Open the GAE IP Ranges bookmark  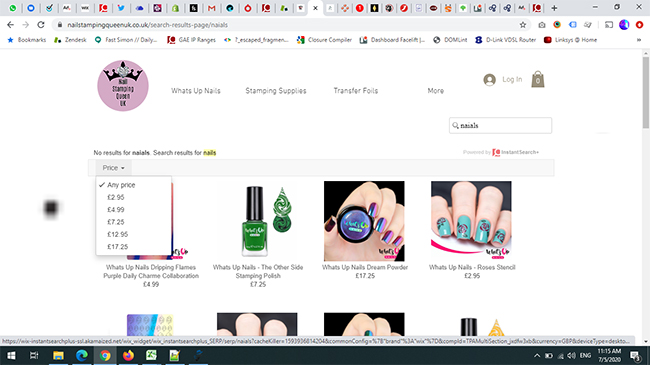[192, 40]
